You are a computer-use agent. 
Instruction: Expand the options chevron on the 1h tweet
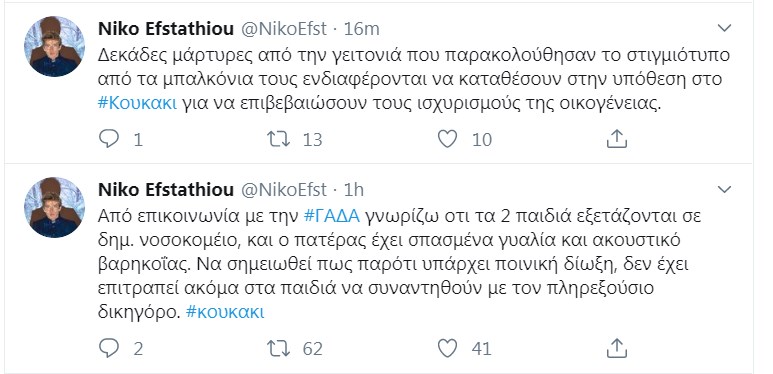pos(724,189)
